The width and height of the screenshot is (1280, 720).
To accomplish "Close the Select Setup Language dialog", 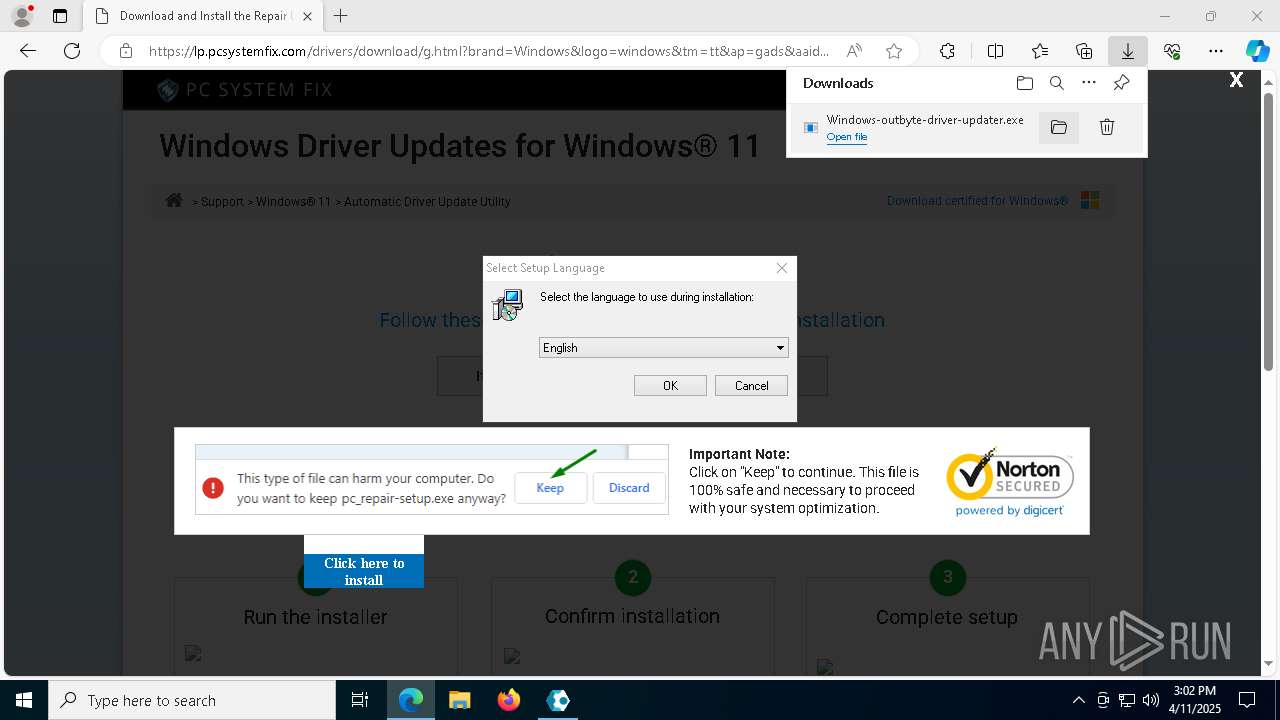I will (x=782, y=268).
